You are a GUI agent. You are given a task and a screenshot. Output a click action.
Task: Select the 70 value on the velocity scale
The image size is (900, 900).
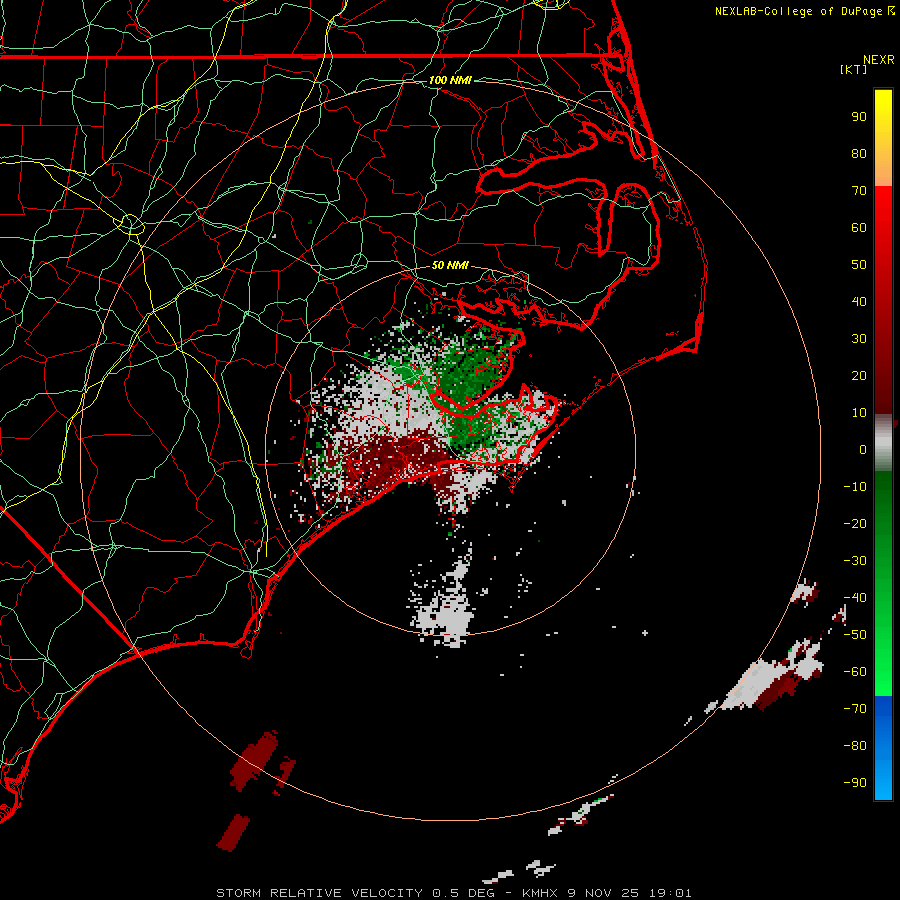[859, 191]
